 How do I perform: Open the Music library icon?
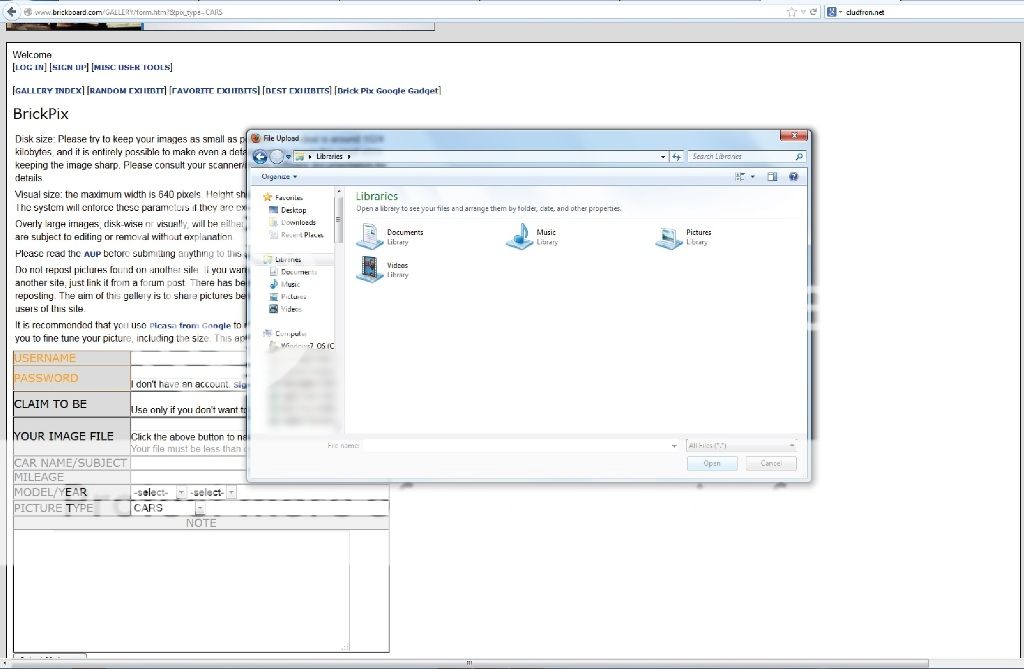pos(519,237)
